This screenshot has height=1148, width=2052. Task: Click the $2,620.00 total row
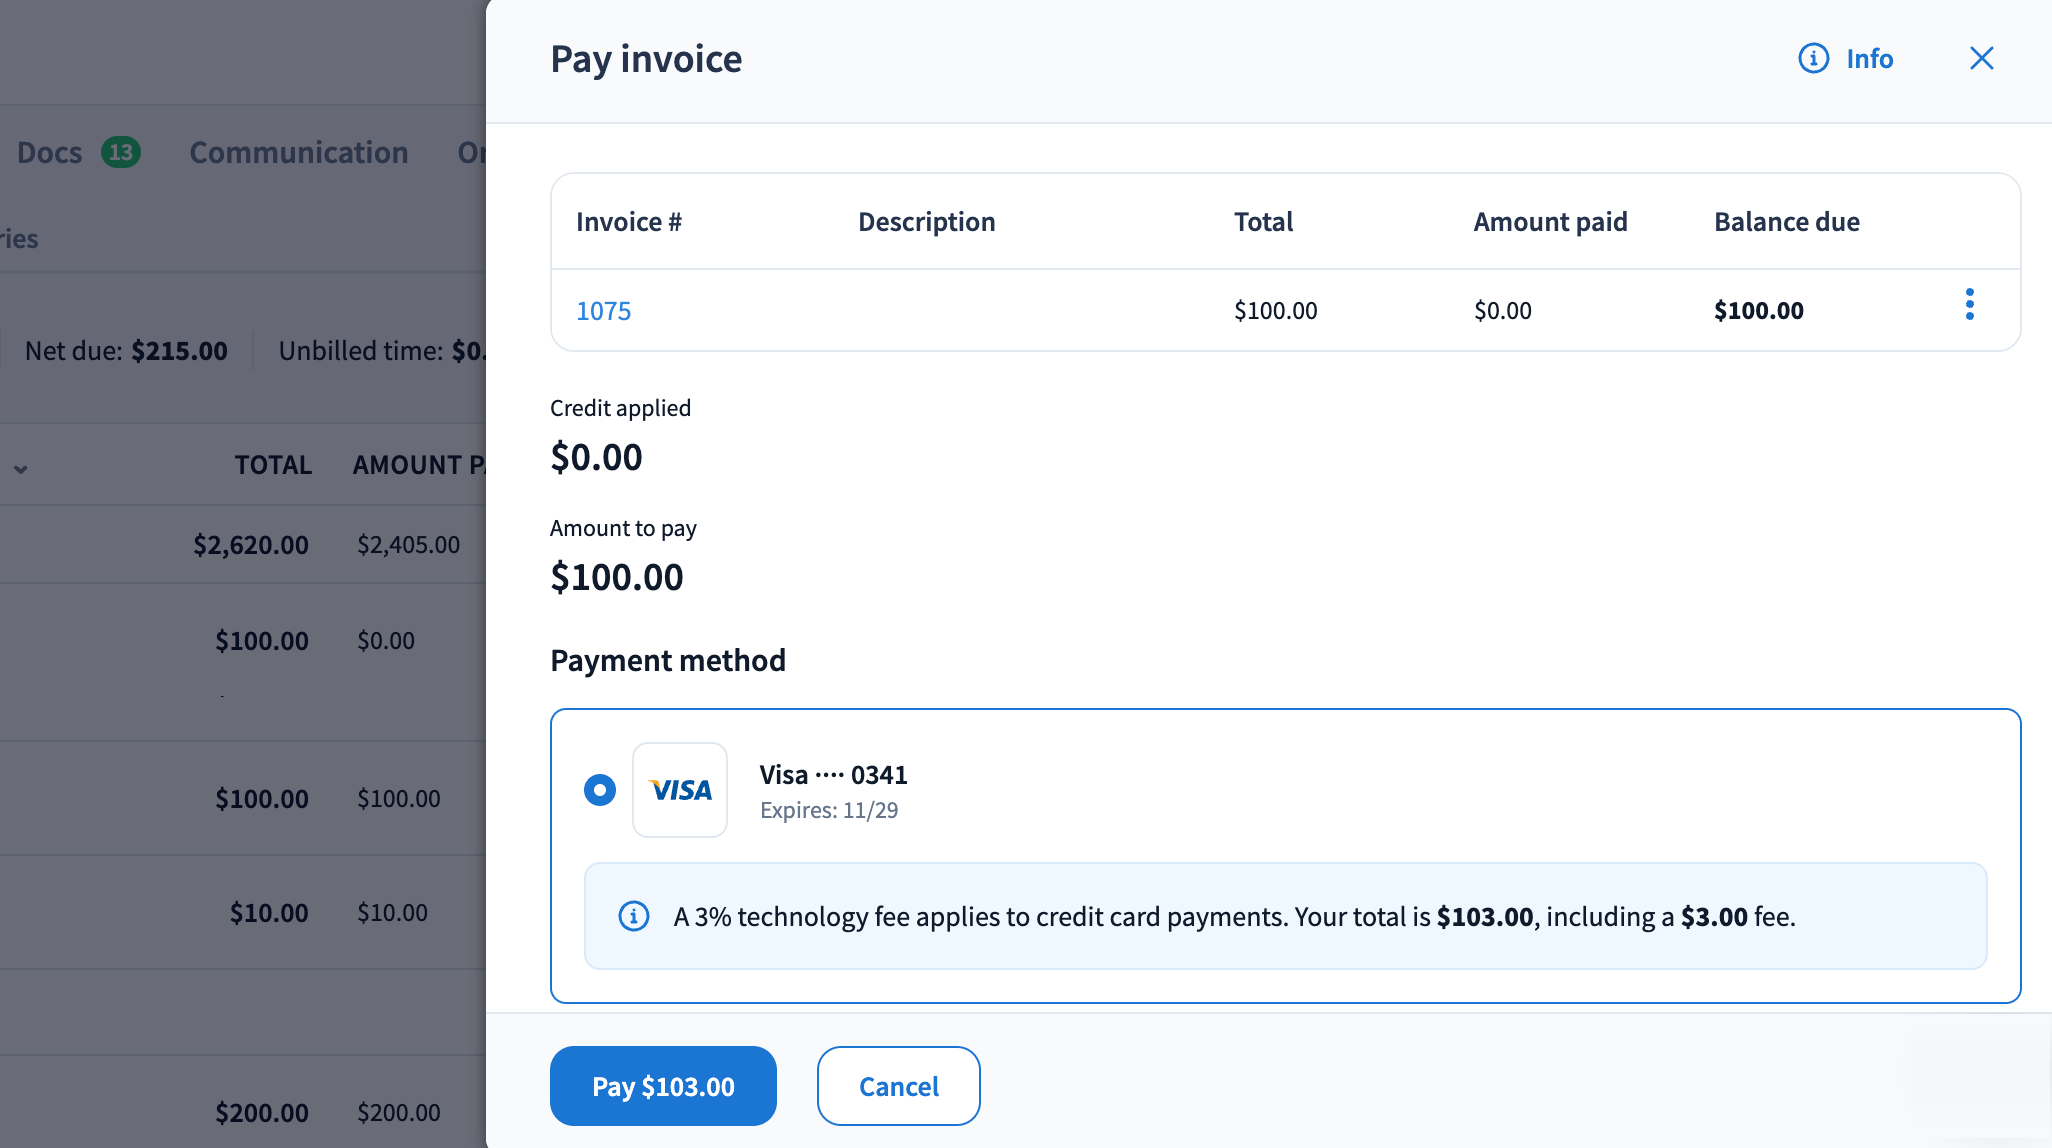251,545
